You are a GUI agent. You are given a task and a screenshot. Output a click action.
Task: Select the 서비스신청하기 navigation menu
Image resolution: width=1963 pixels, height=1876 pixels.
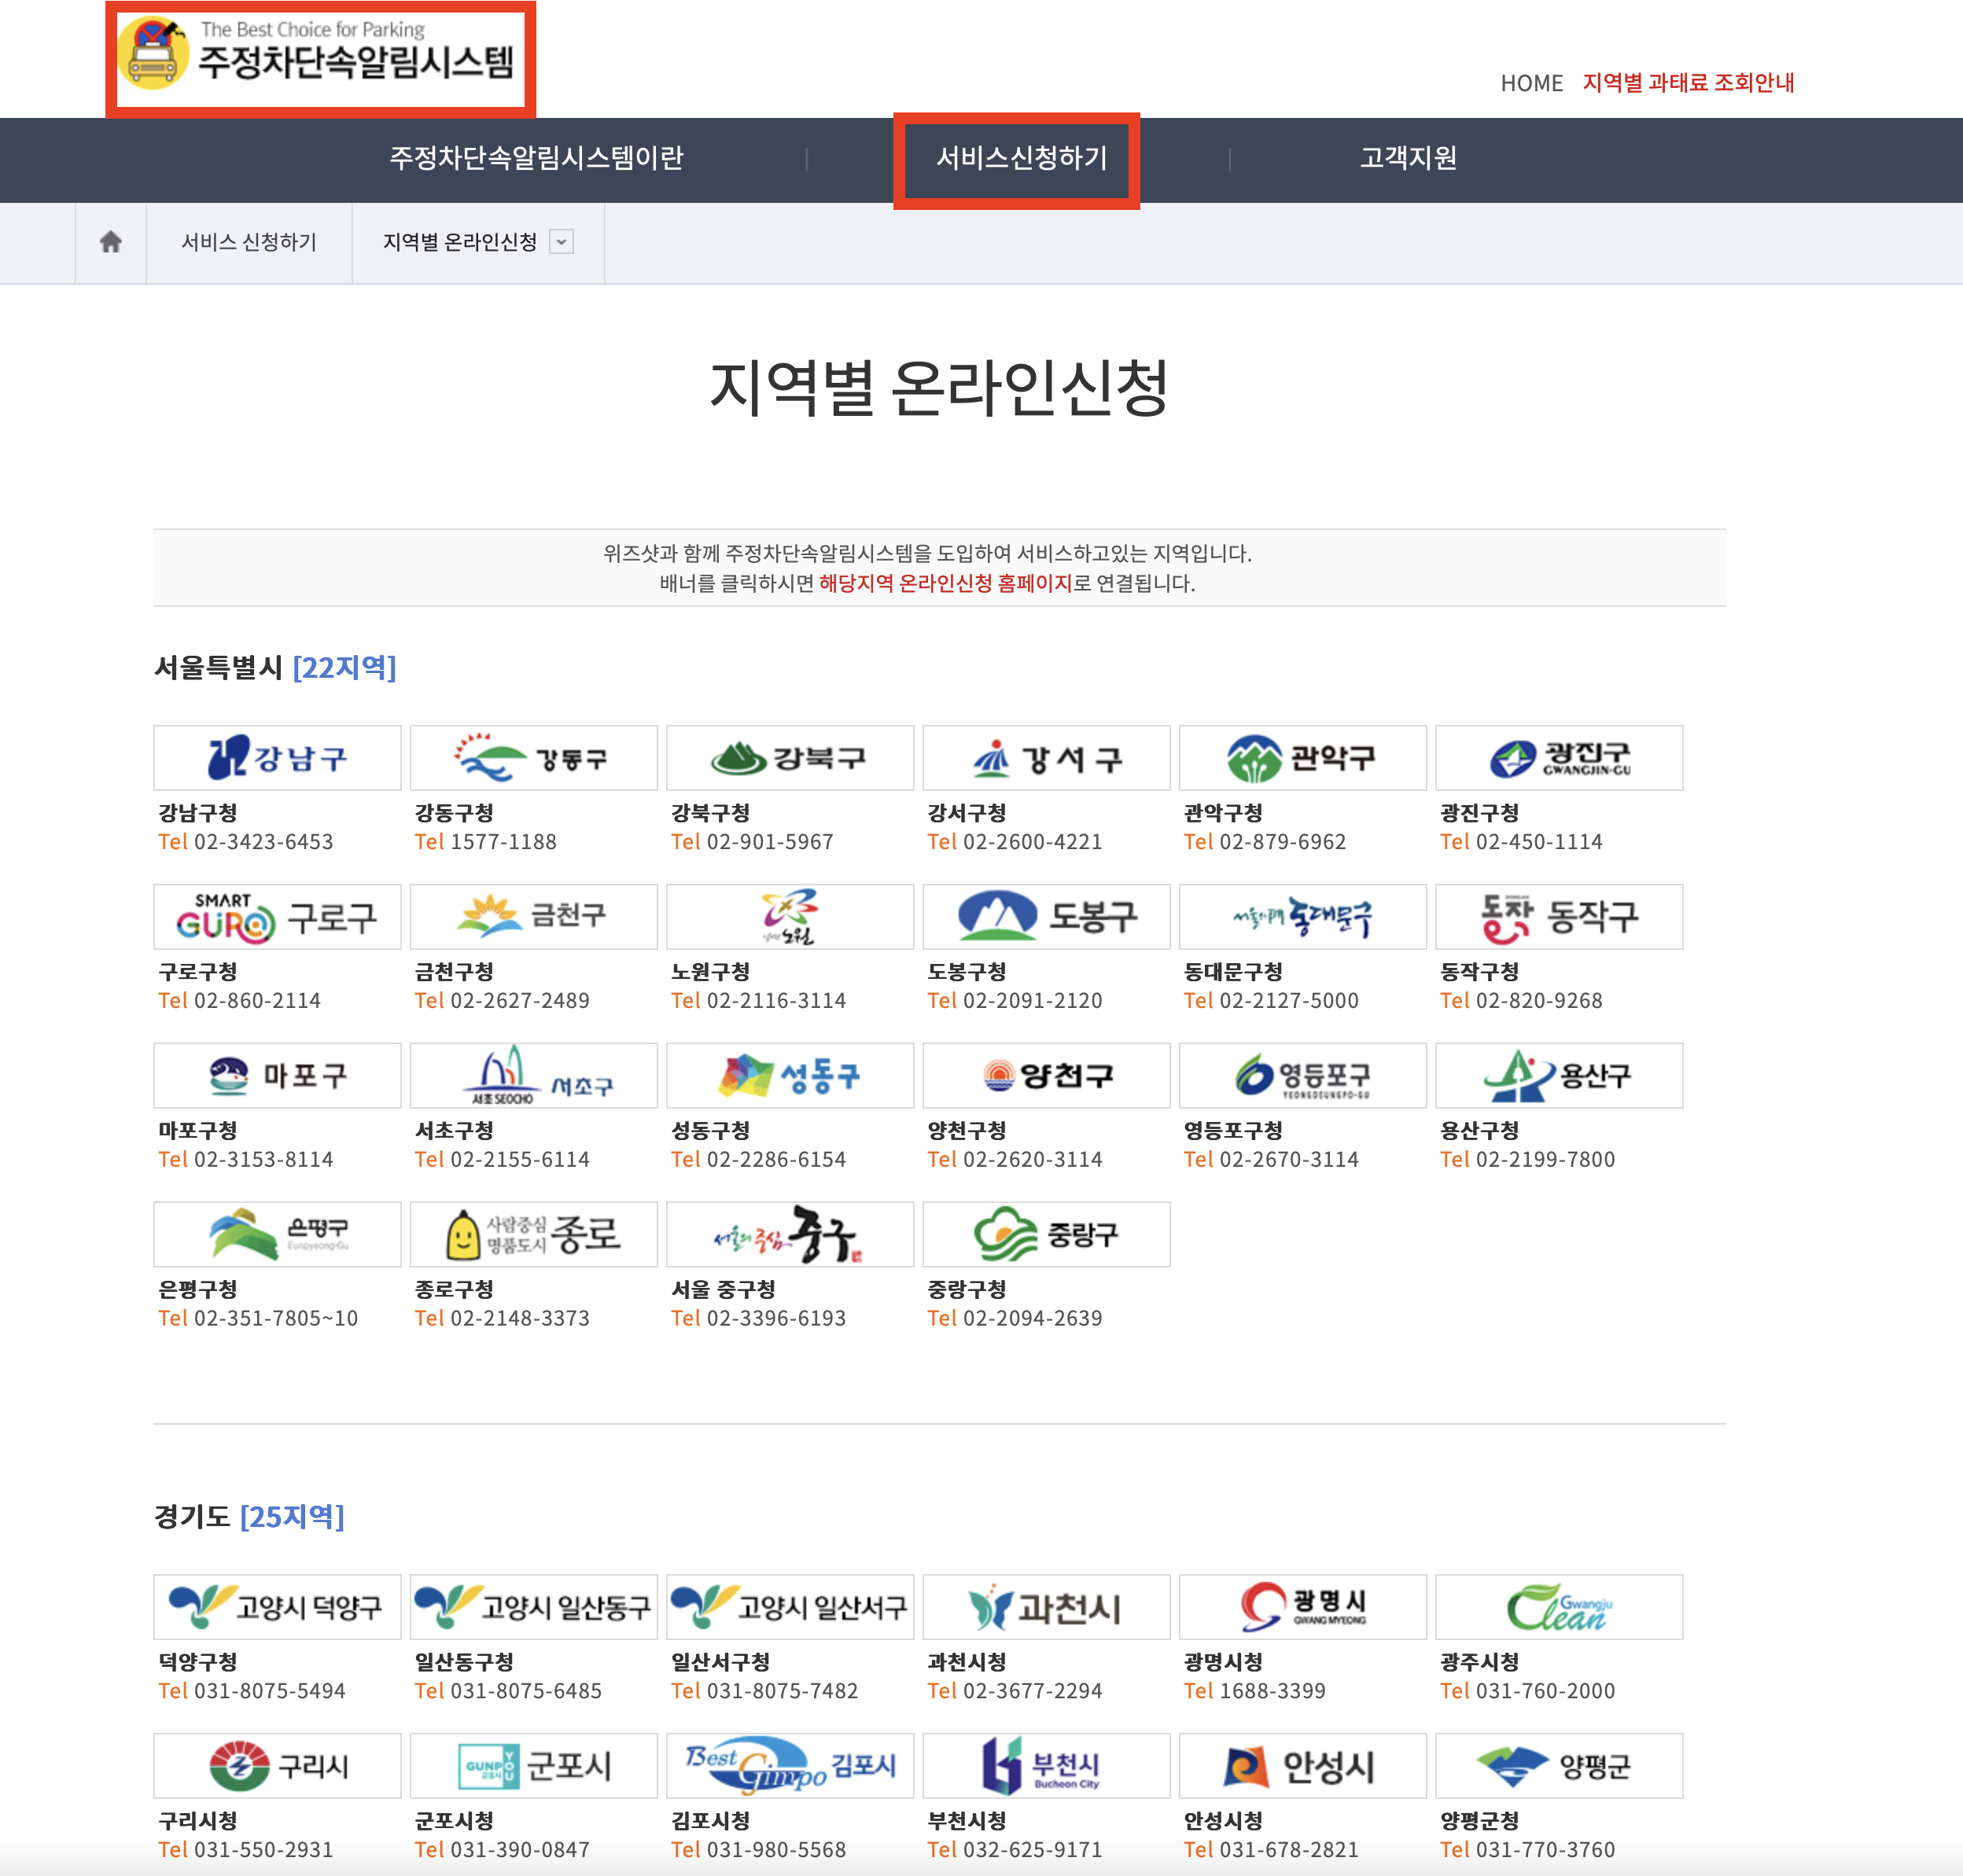pyautogui.click(x=1020, y=158)
